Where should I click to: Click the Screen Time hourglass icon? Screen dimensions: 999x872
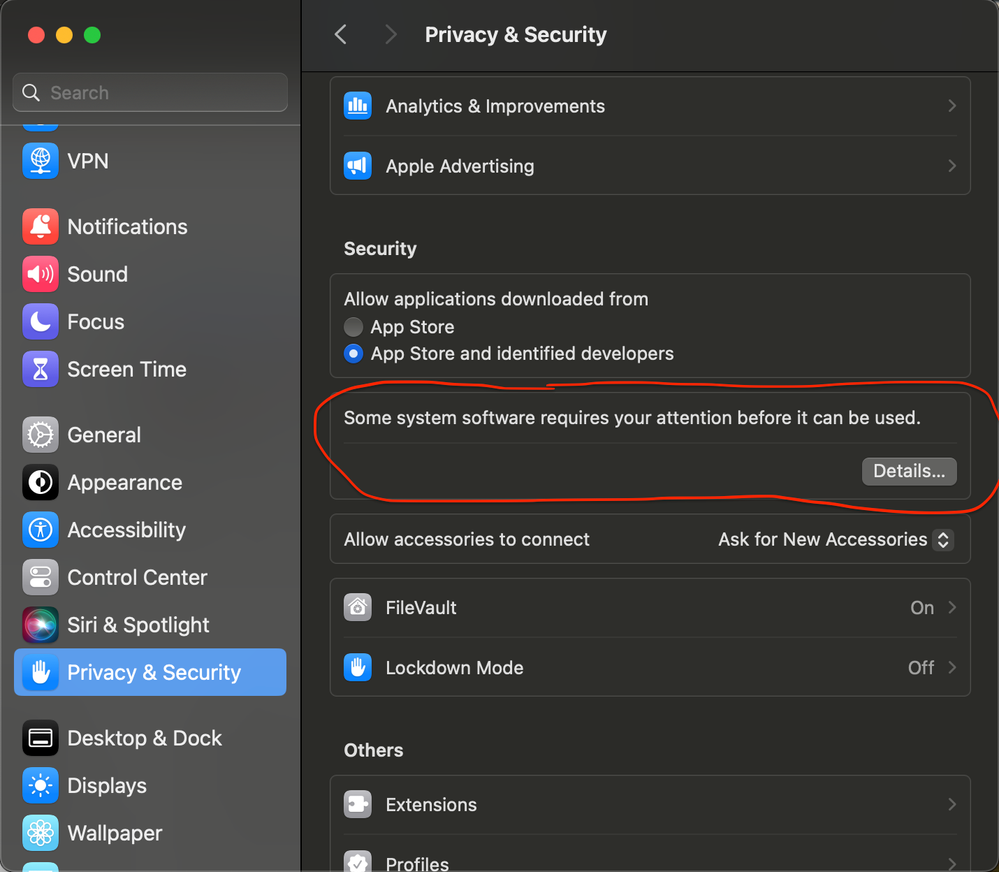(40, 369)
